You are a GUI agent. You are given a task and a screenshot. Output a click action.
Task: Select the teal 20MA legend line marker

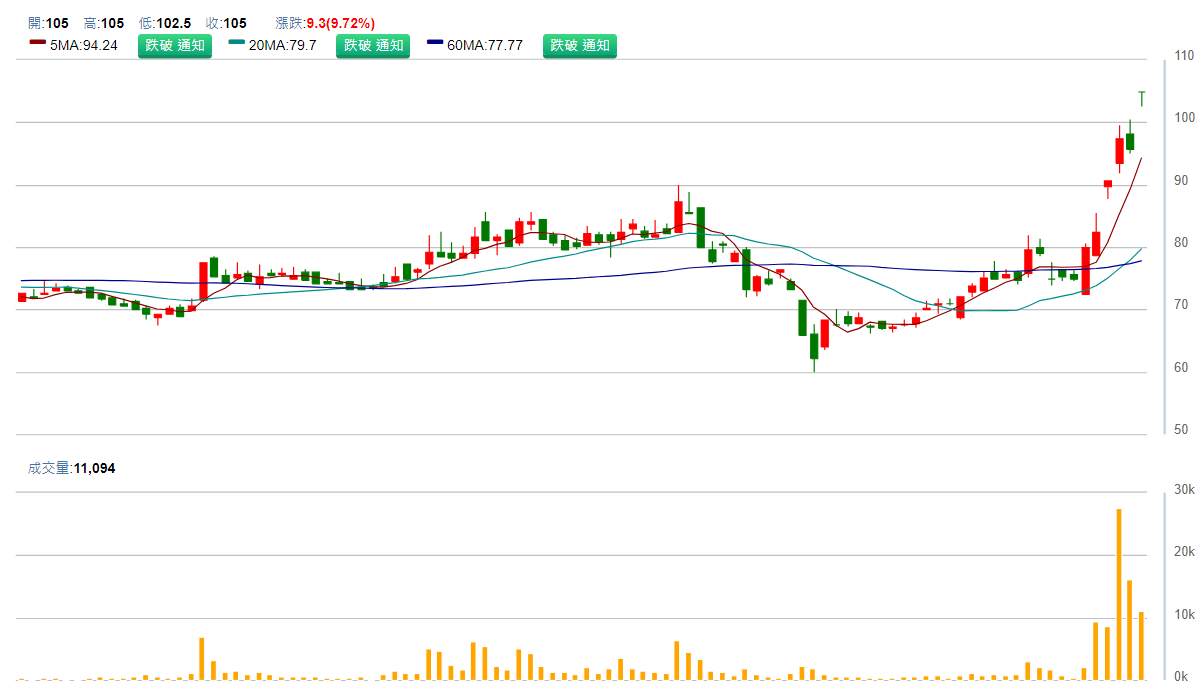(x=237, y=43)
